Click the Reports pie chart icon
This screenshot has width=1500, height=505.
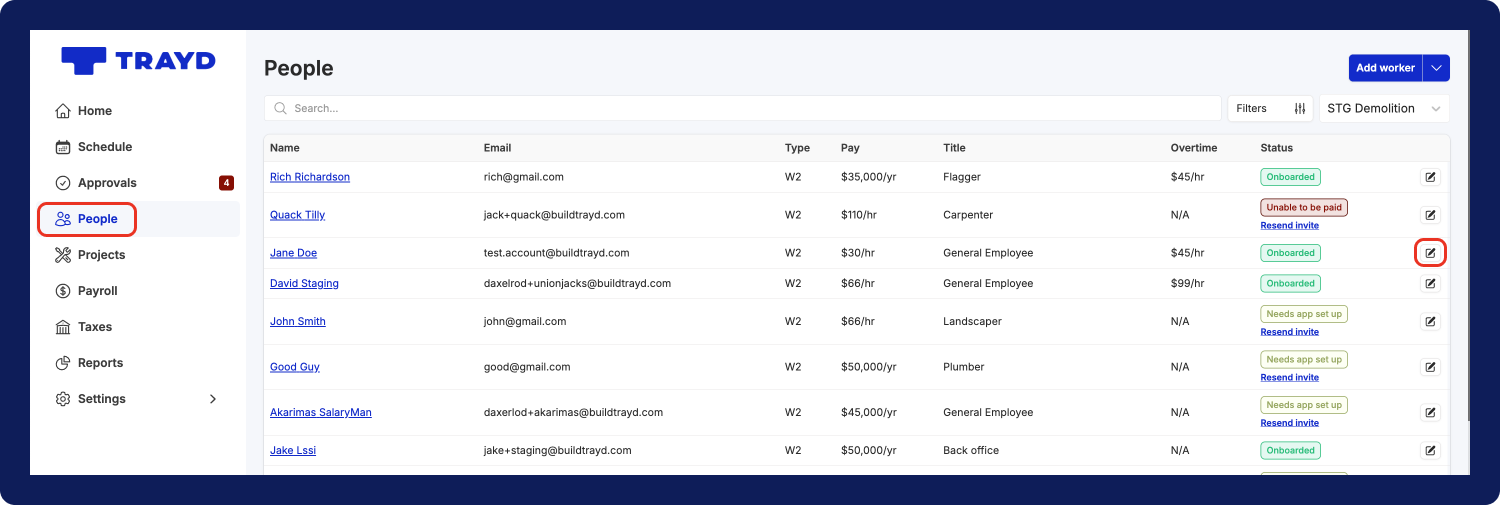[63, 363]
